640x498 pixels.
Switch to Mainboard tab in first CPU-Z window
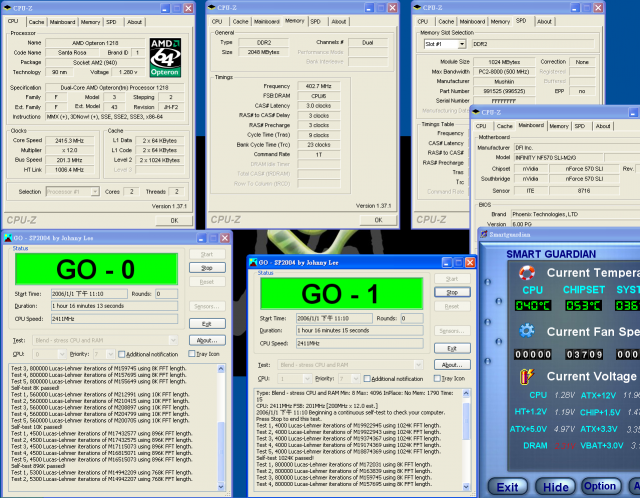coord(62,22)
